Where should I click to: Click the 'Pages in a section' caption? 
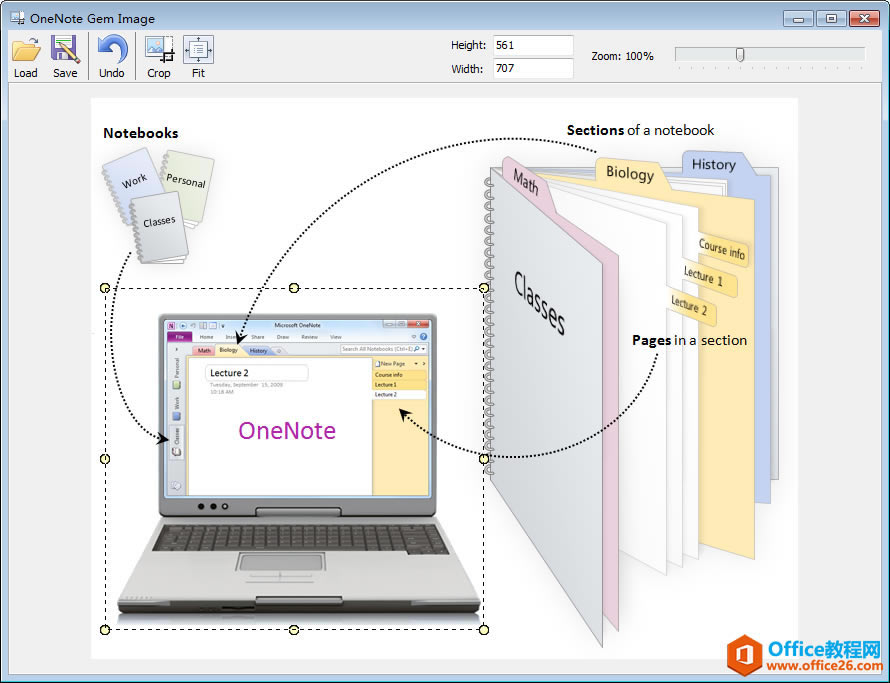[x=689, y=340]
